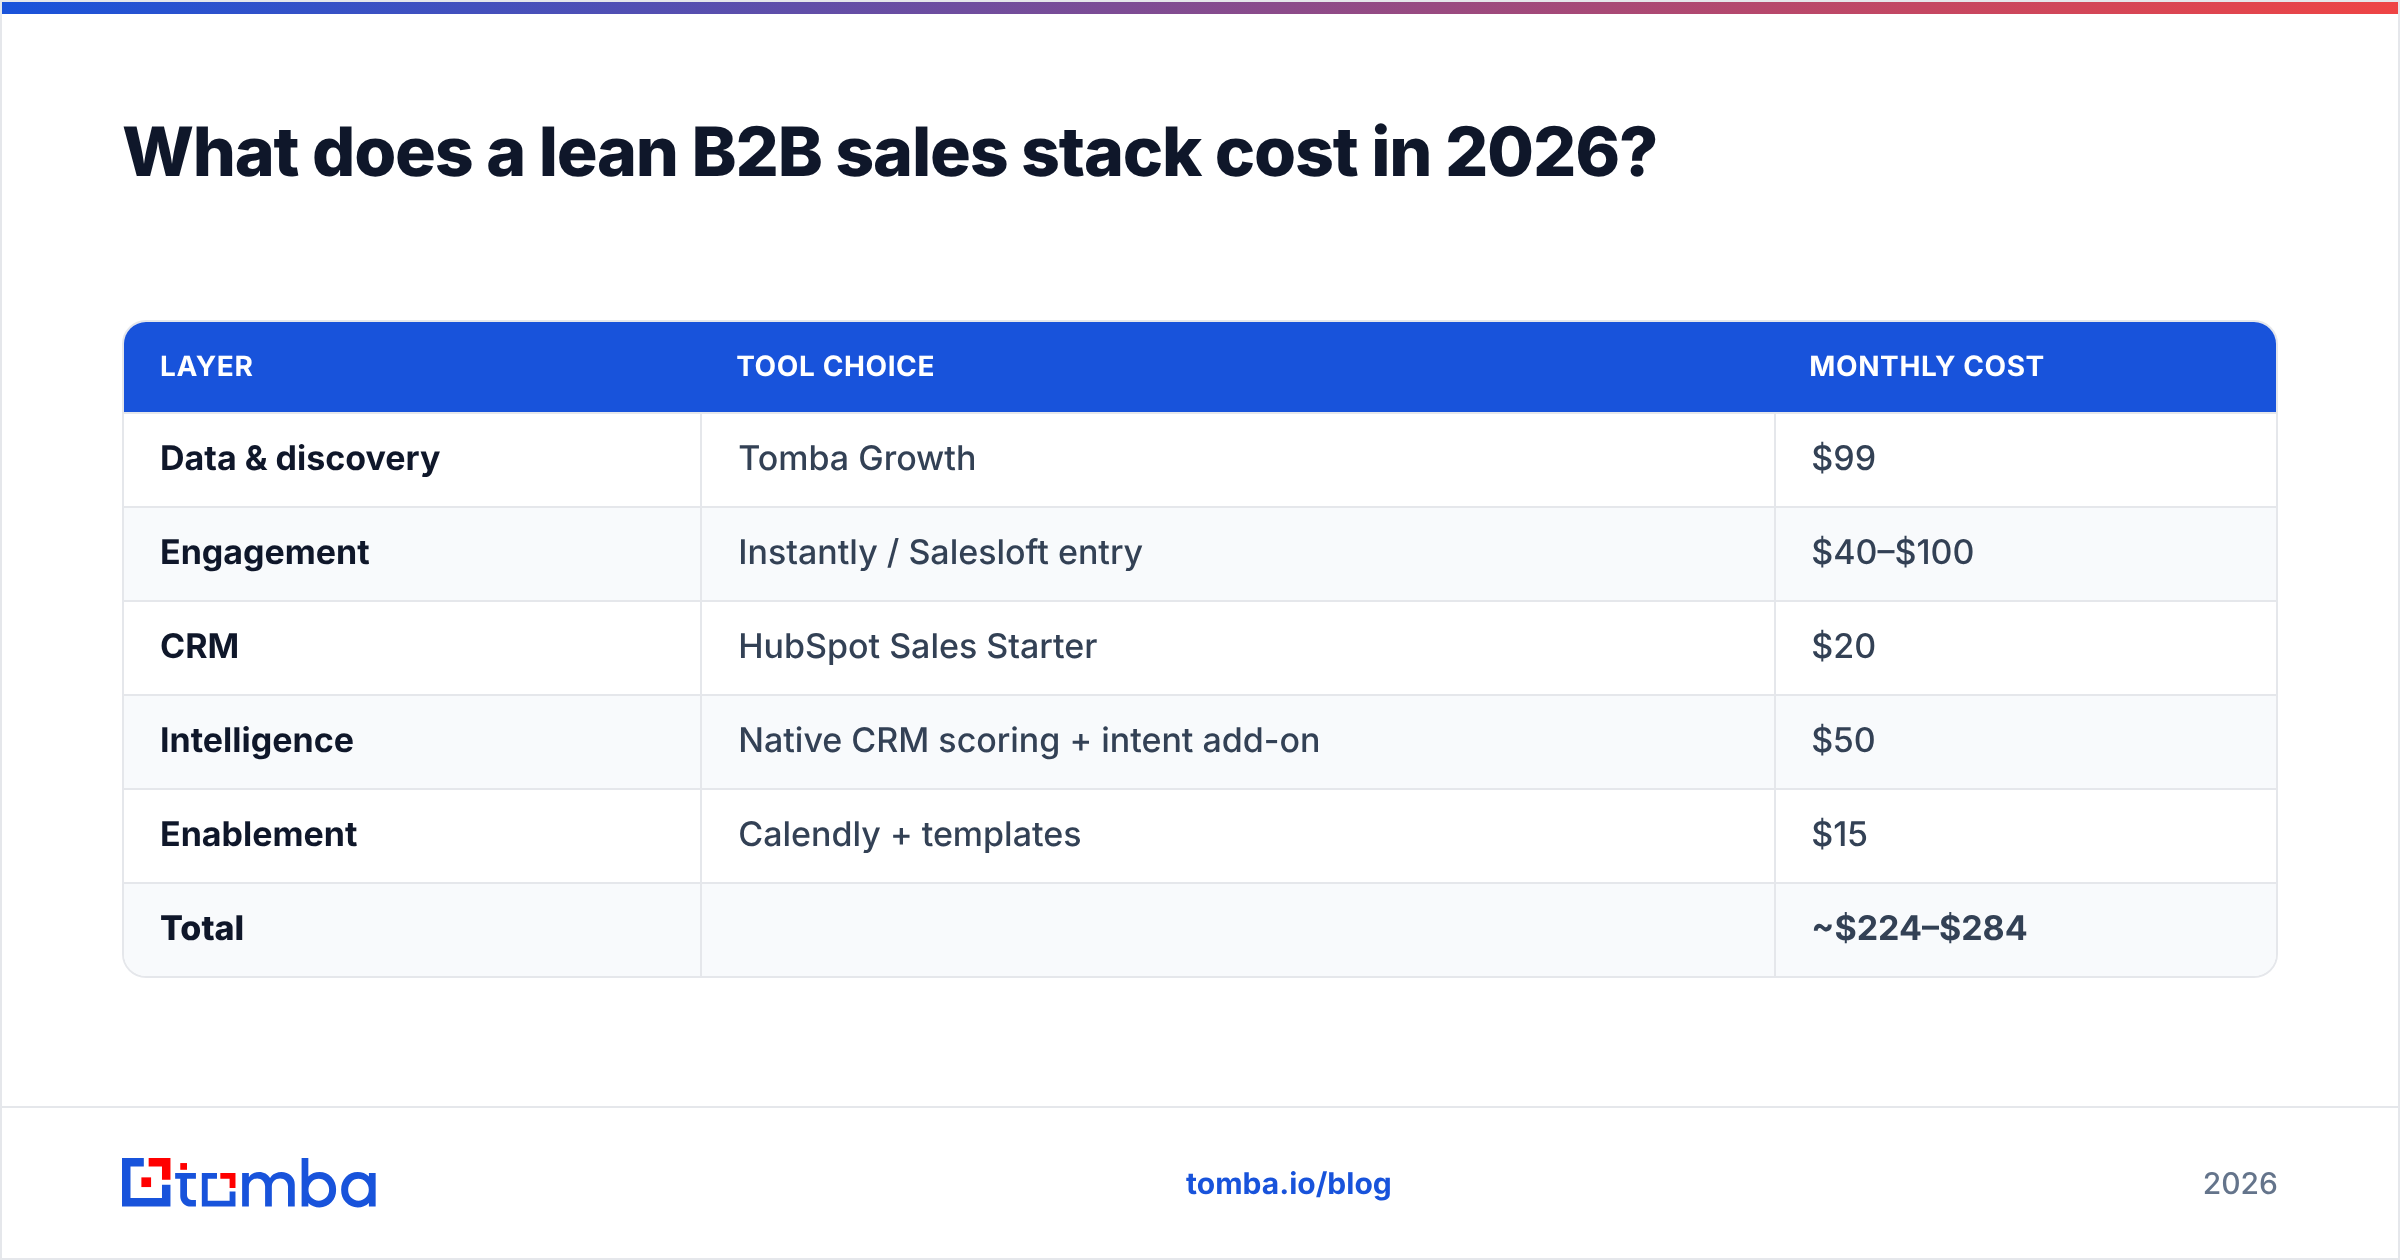The height and width of the screenshot is (1260, 2400).
Task: Click the headline about lean B2B sales stack
Action: (x=889, y=153)
